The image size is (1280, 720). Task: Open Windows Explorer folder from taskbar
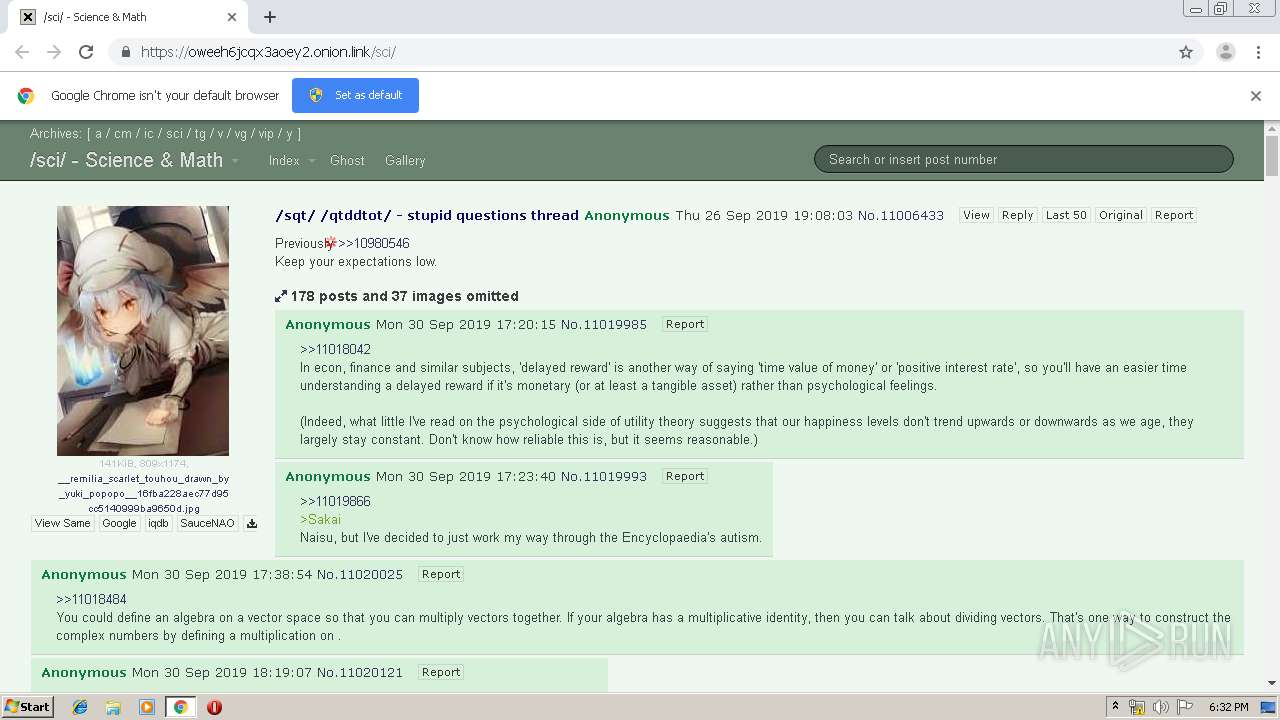pos(113,707)
